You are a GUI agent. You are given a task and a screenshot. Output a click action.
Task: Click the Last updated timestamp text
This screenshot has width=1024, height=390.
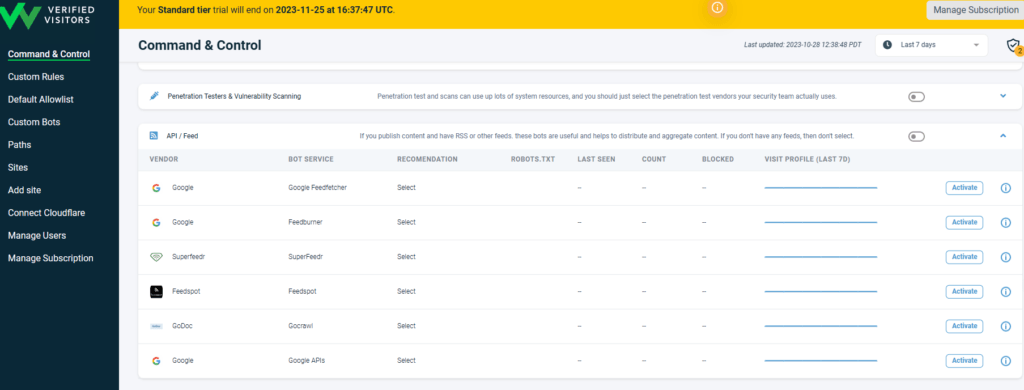[x=803, y=45]
